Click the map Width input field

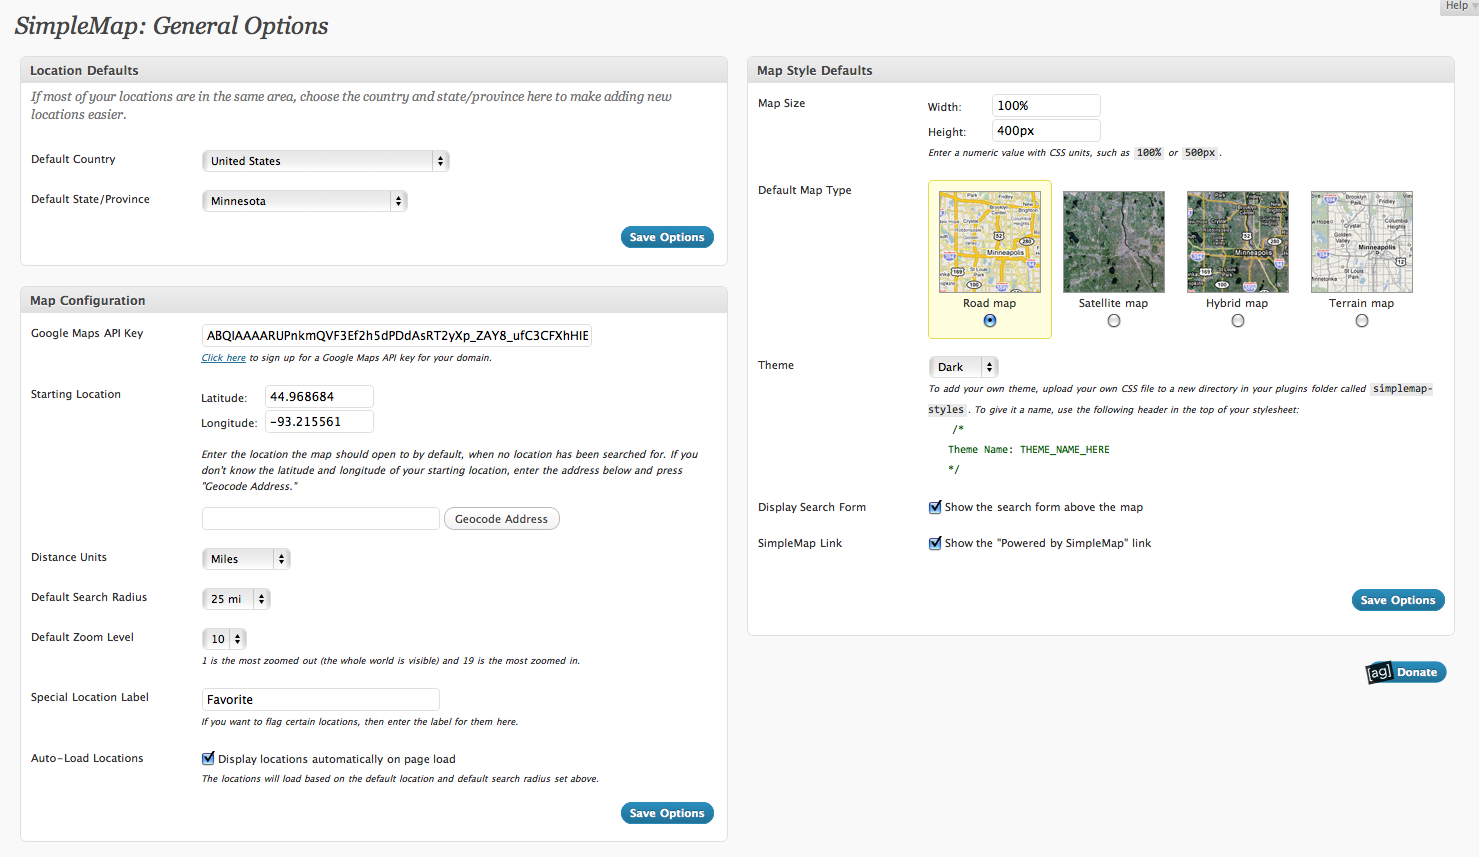(1046, 106)
